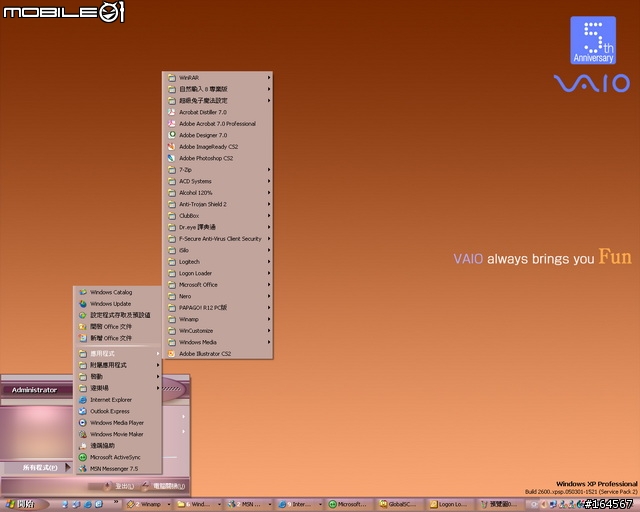This screenshot has height=512, width=640.
Task: Click the 所有程式 All Programs button
Action: (x=38, y=467)
